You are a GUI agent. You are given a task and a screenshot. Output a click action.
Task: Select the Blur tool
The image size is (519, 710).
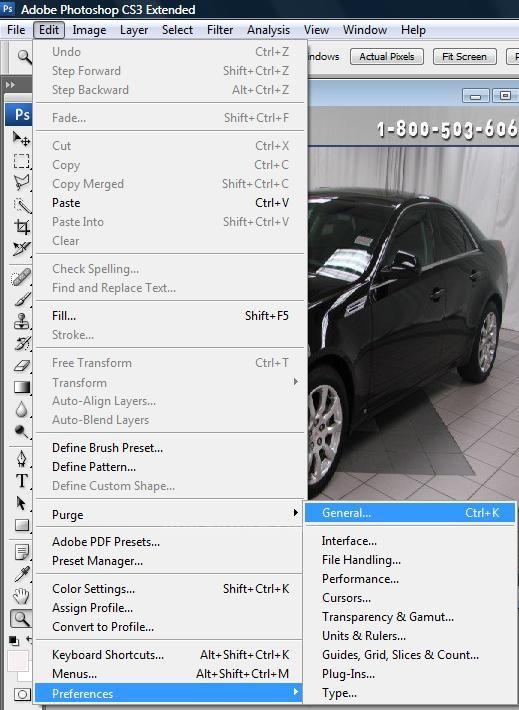21,409
